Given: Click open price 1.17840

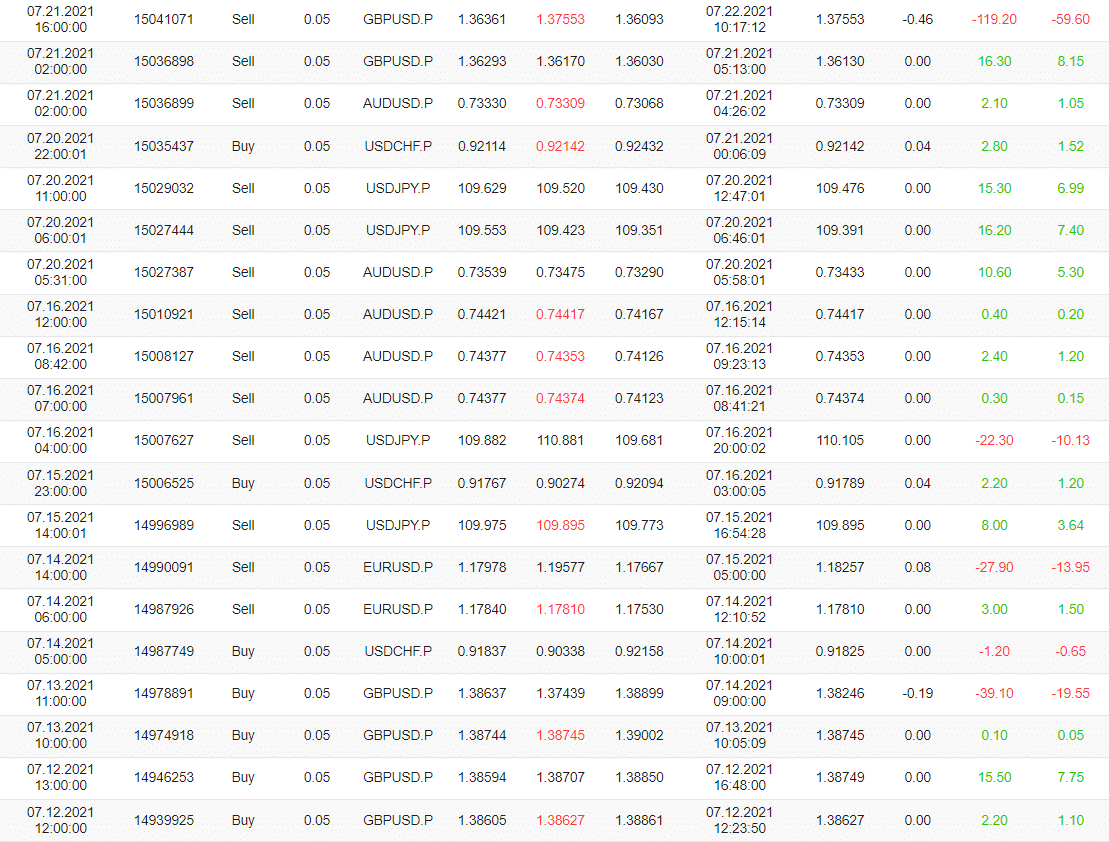Looking at the screenshot, I should pos(482,609).
